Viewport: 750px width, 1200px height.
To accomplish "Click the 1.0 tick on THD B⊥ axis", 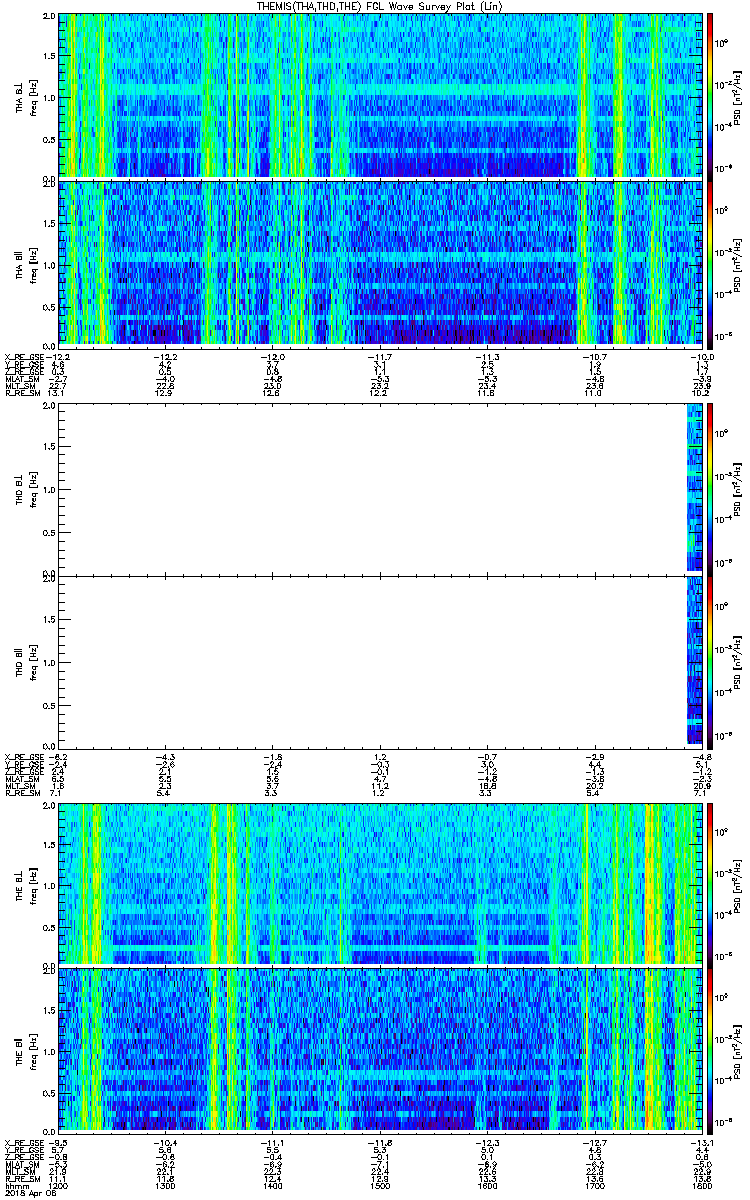I will point(50,490).
